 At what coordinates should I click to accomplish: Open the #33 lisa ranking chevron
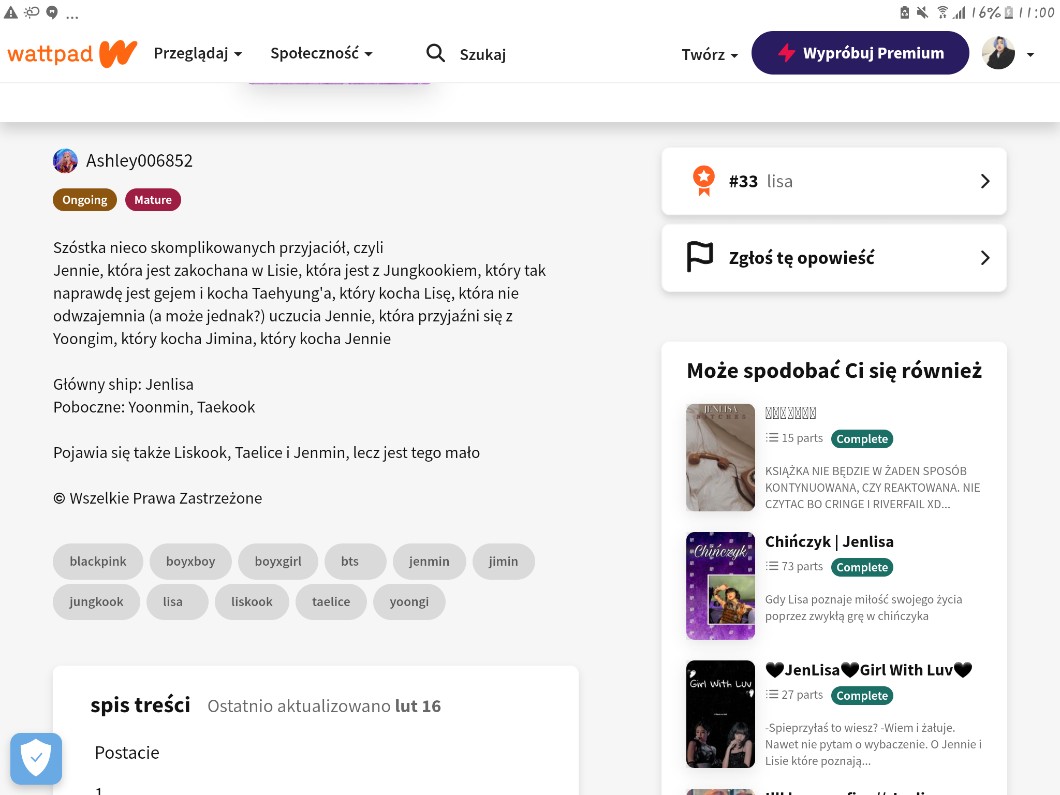[x=985, y=181]
